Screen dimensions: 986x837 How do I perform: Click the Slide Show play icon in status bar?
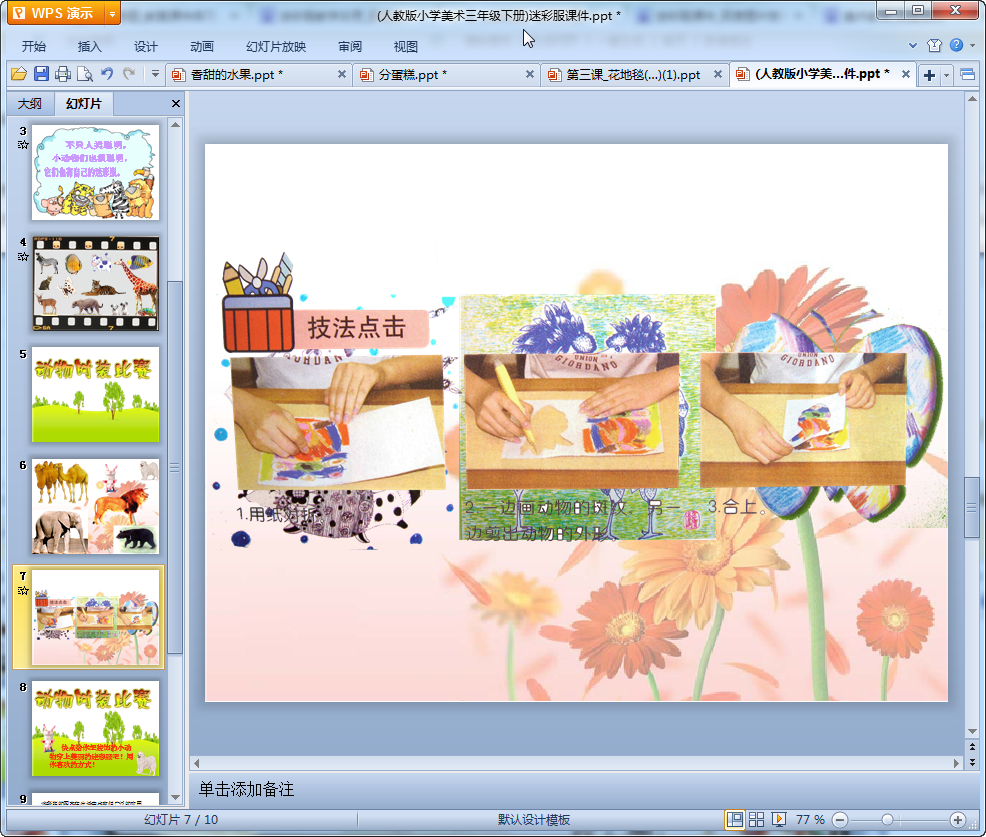(778, 819)
